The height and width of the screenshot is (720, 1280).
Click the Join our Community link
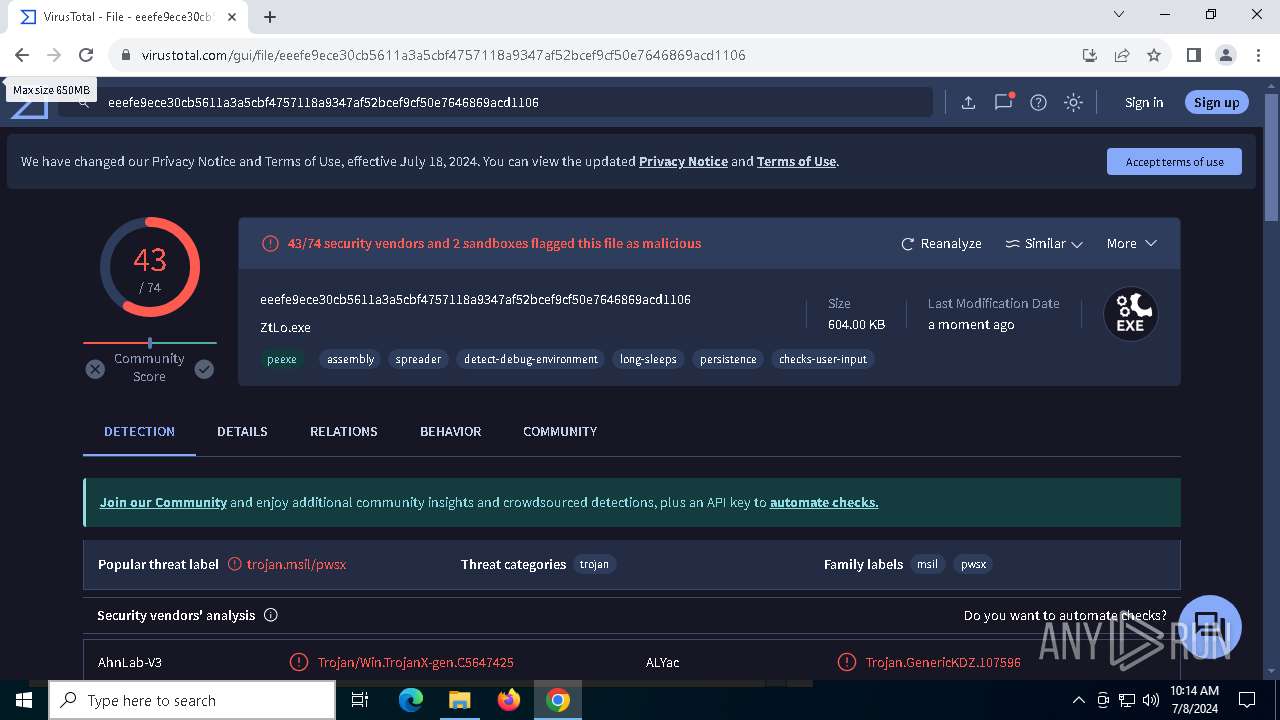pos(163,502)
